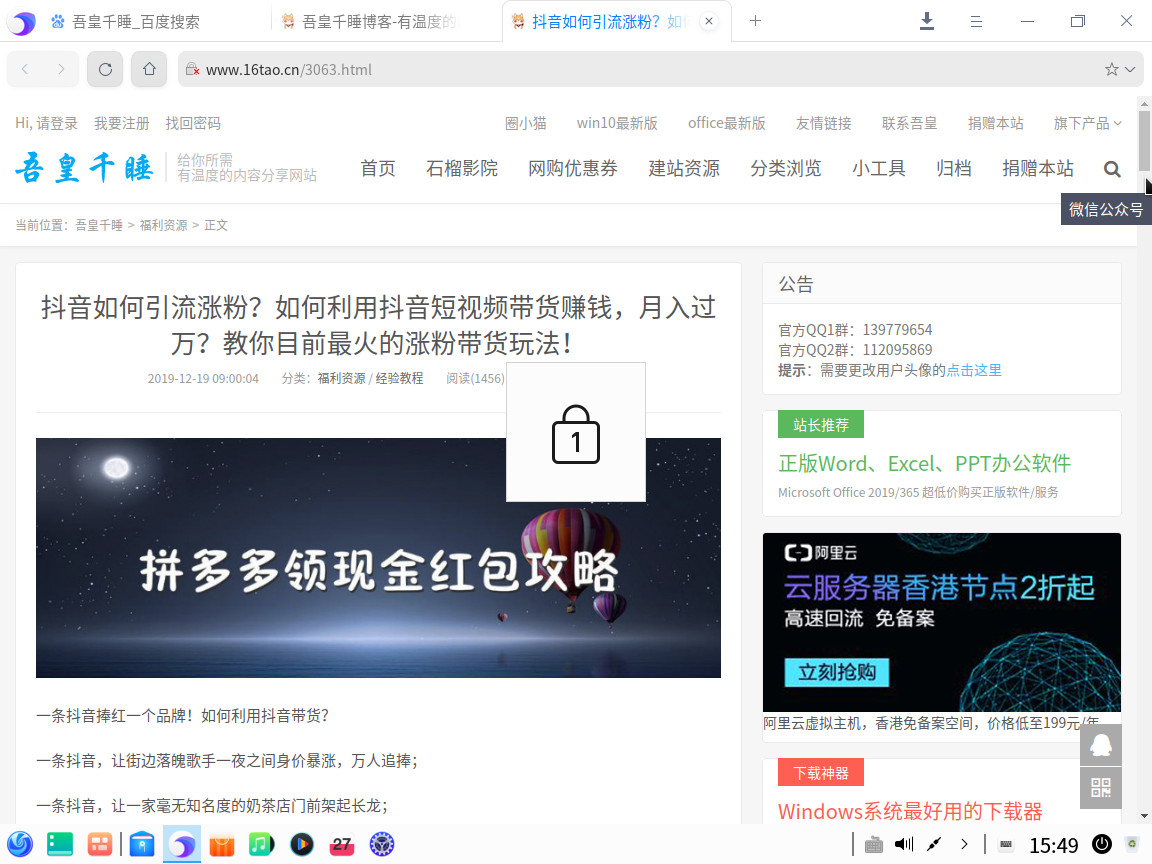Go to the browser home page

149,69
